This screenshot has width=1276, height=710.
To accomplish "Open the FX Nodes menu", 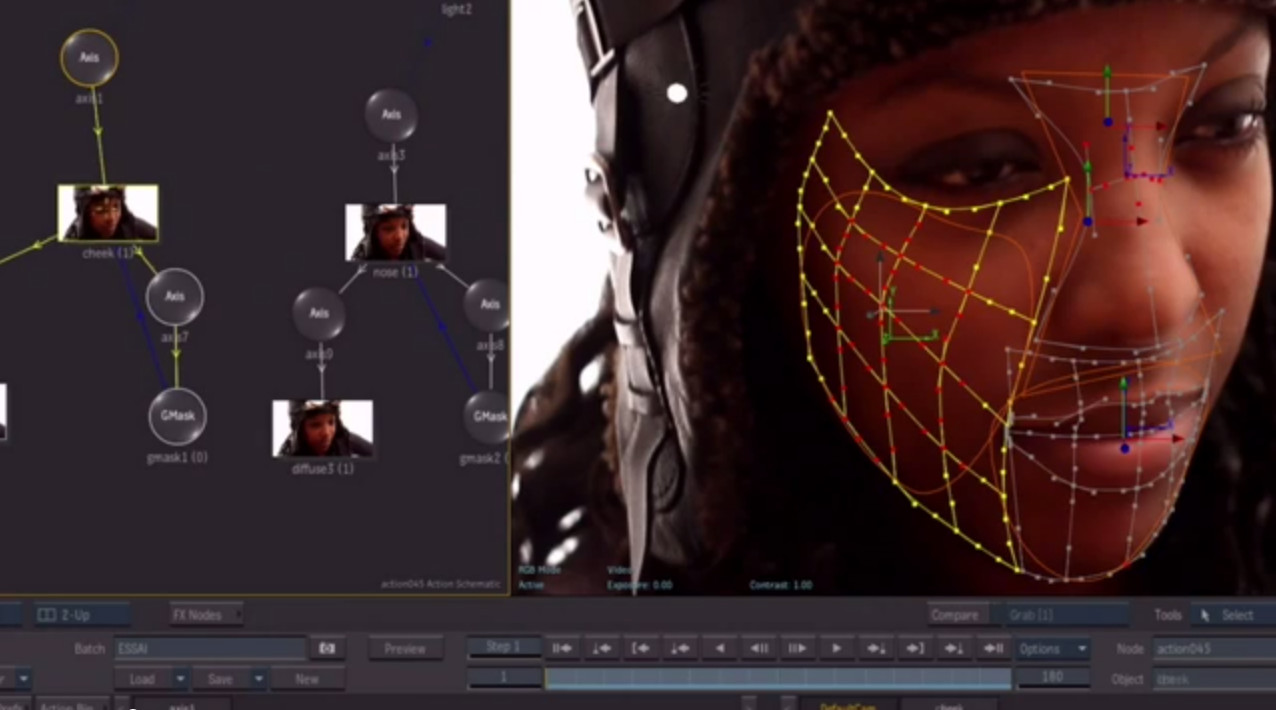I will click(205, 615).
